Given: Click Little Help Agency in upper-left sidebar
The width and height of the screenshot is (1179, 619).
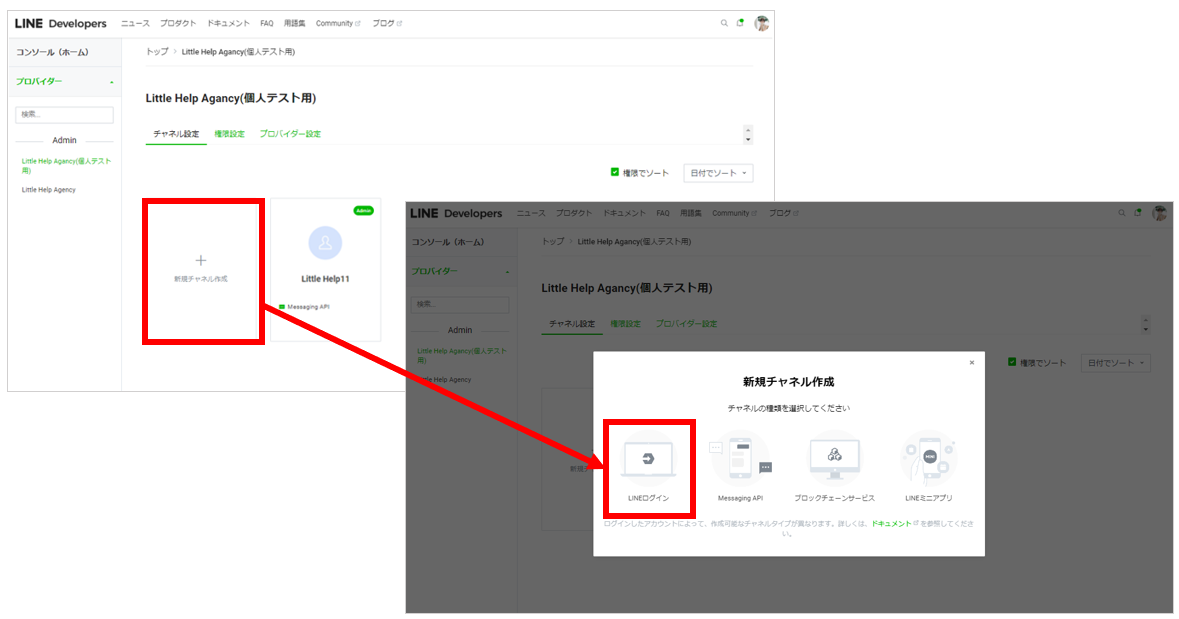Looking at the screenshot, I should tap(49, 189).
